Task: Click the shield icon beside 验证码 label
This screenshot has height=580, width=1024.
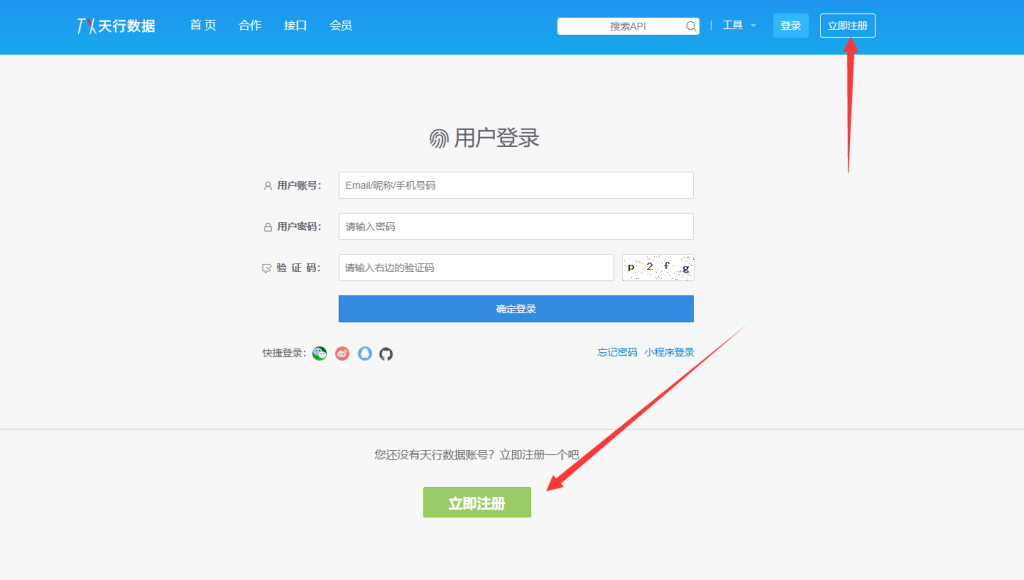Action: click(x=266, y=267)
